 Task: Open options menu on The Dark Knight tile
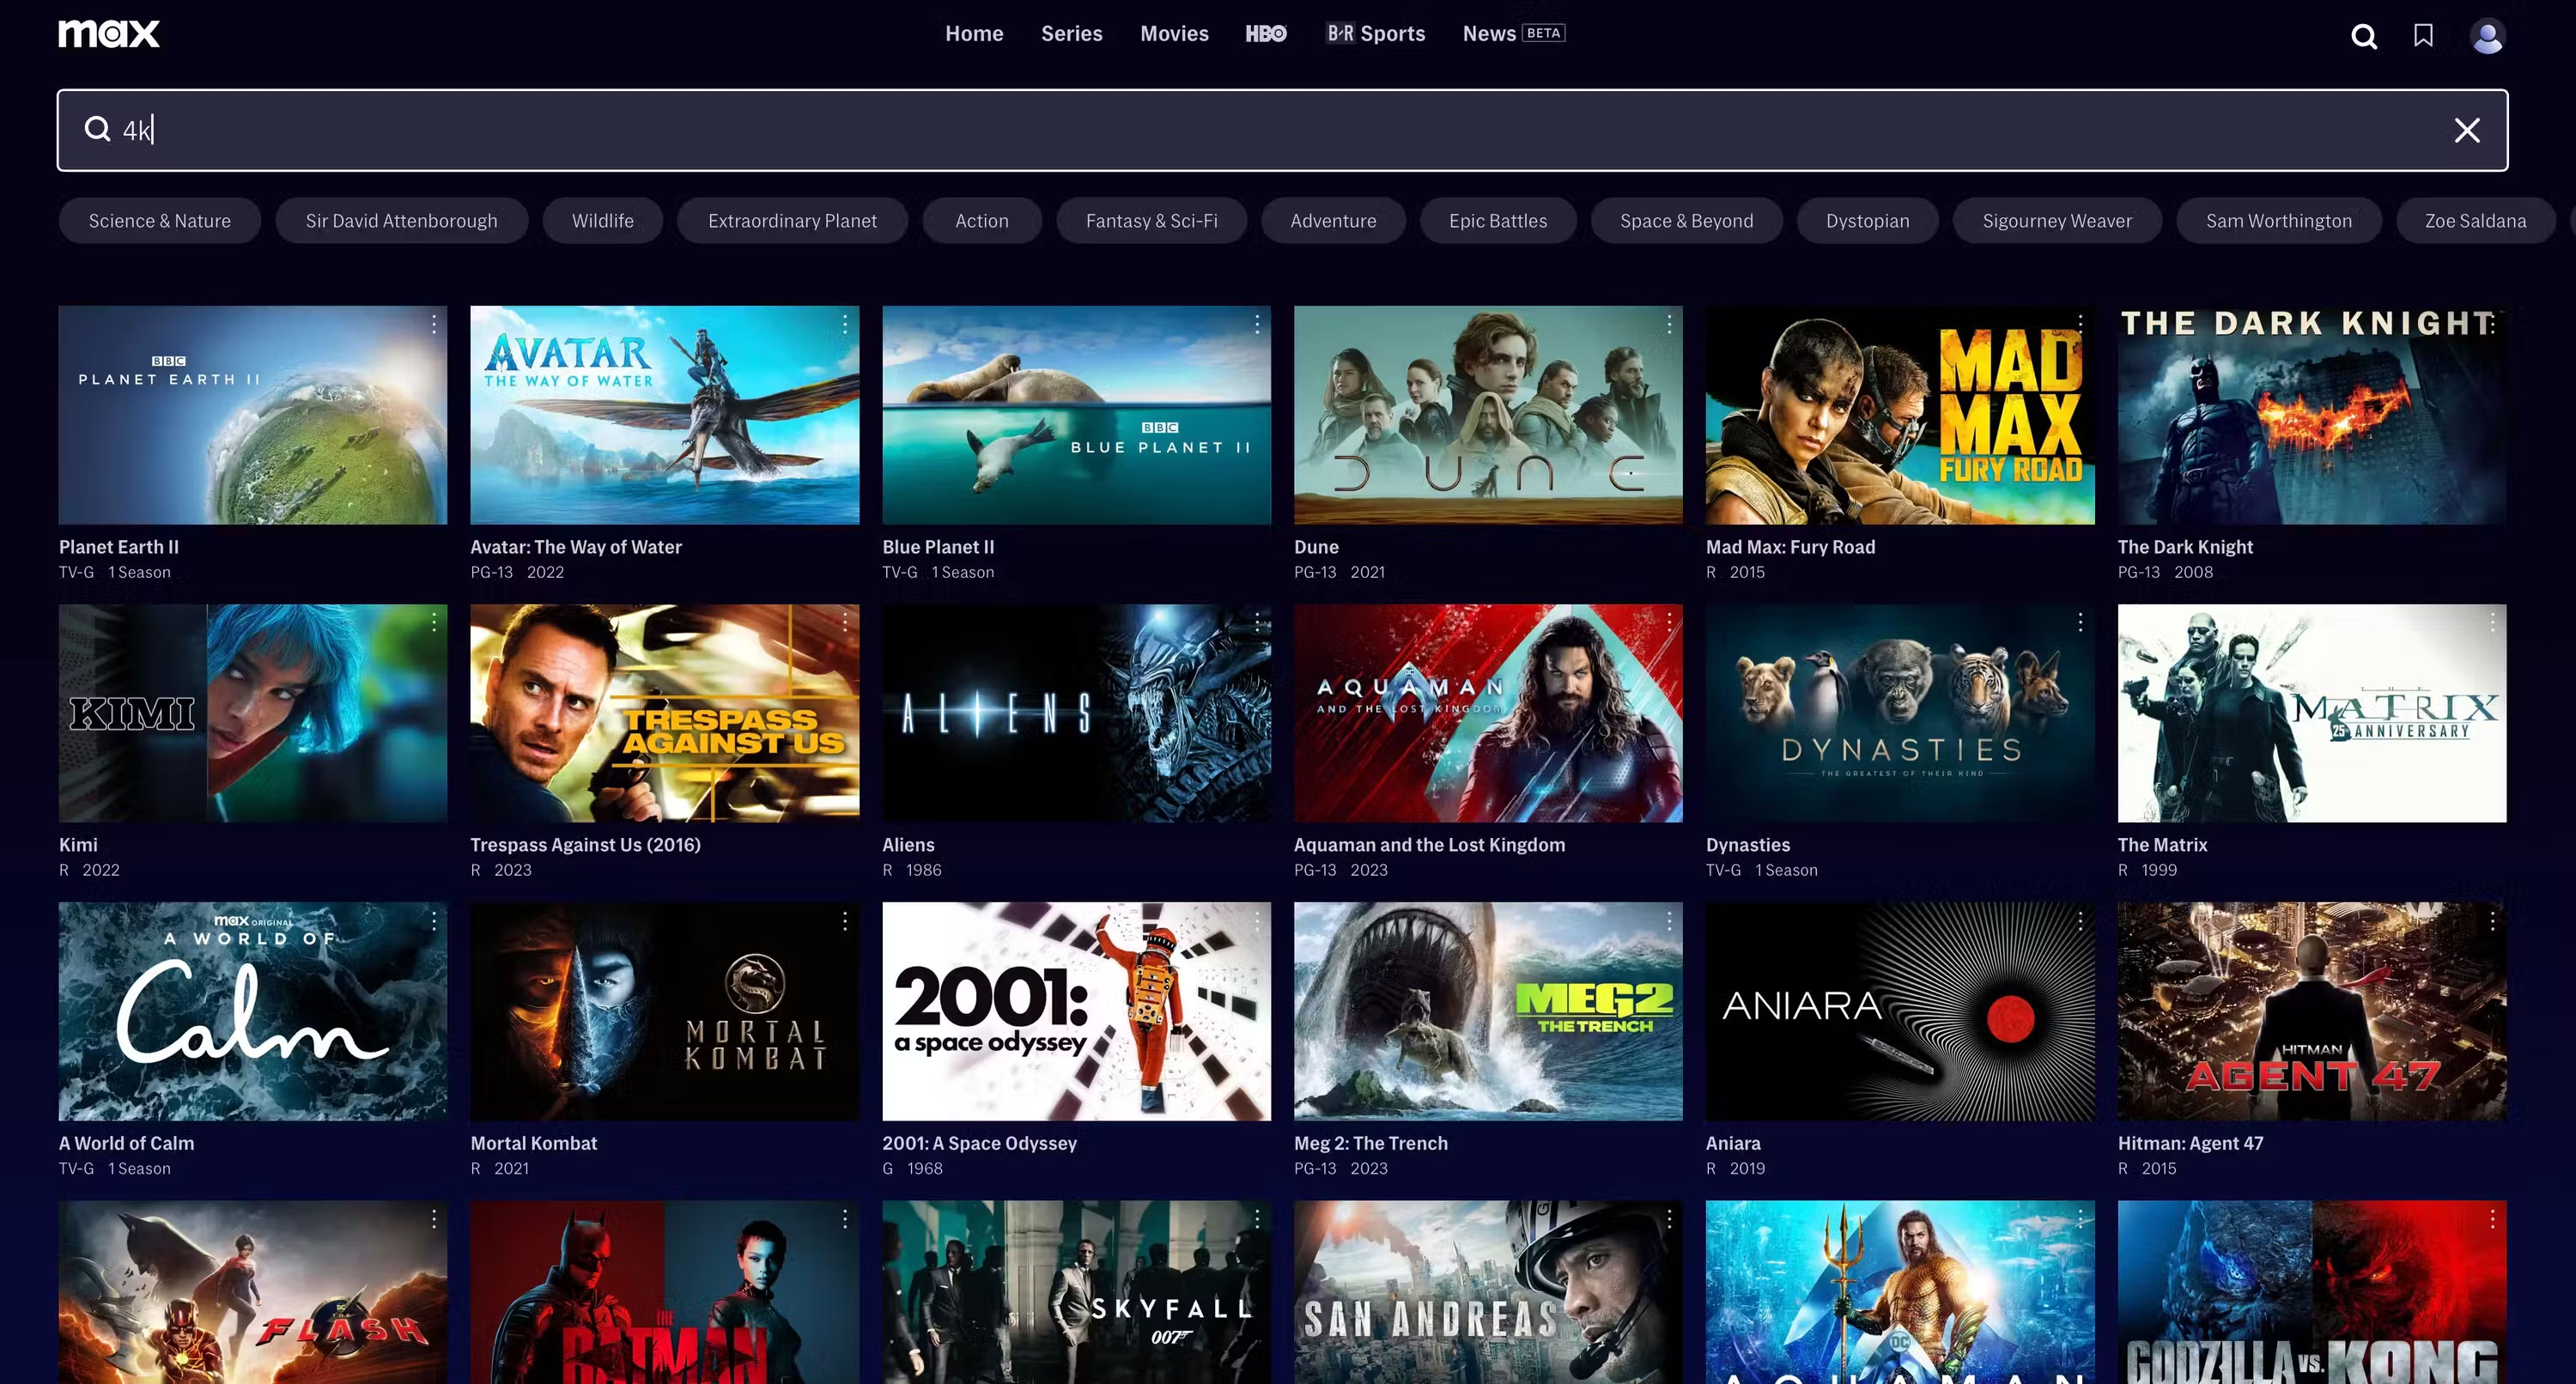point(2492,324)
